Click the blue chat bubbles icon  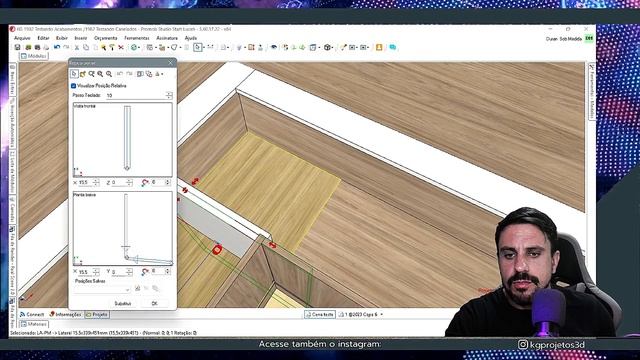pos(393,47)
